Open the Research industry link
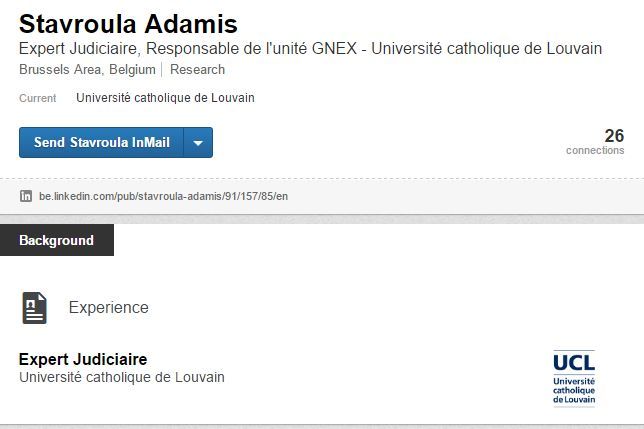The height and width of the screenshot is (429, 644). click(x=198, y=70)
